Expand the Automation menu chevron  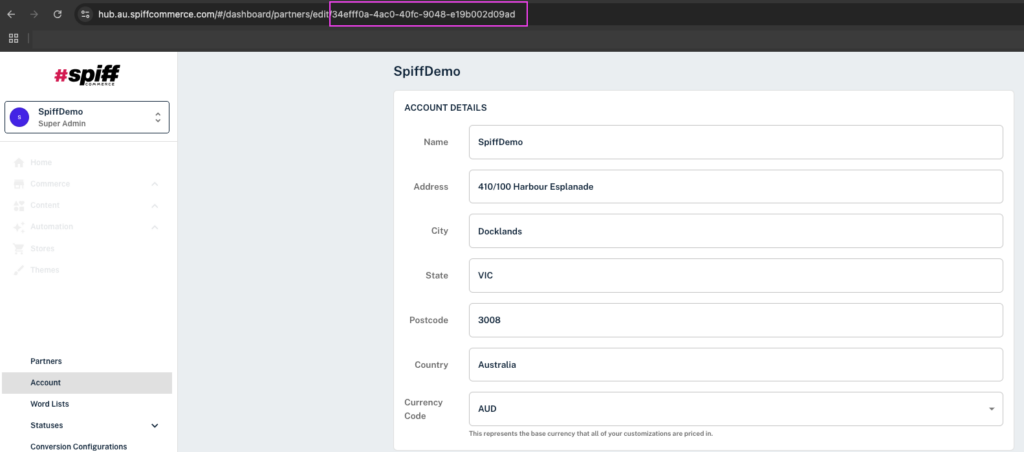point(155,227)
